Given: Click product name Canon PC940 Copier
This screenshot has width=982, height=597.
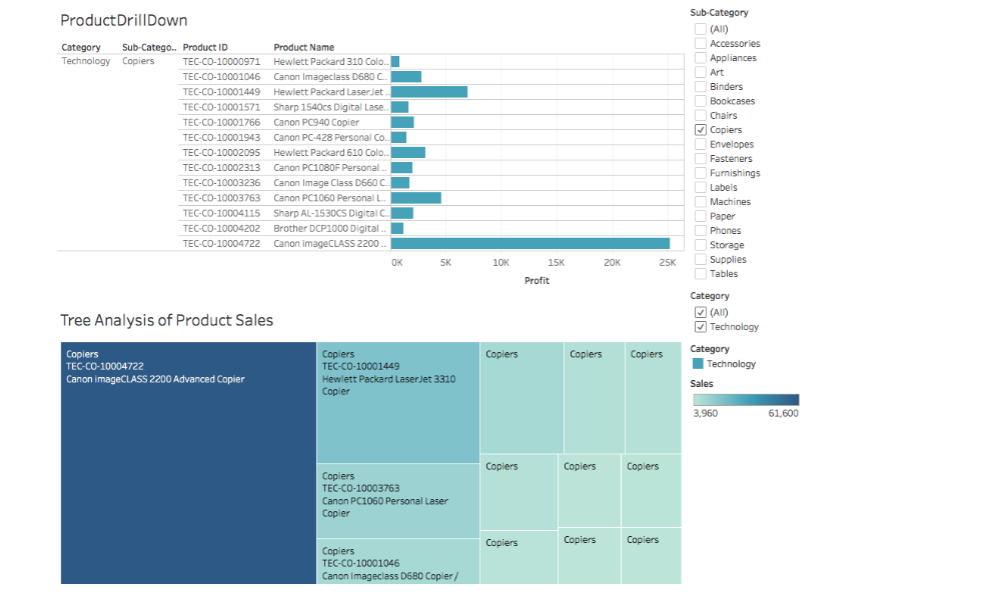Looking at the screenshot, I should coord(316,122).
